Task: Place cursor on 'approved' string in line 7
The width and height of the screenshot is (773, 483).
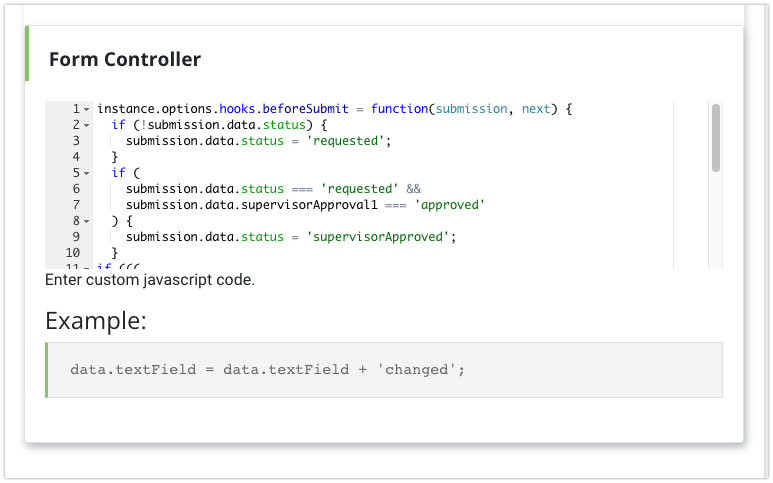Action: point(449,205)
